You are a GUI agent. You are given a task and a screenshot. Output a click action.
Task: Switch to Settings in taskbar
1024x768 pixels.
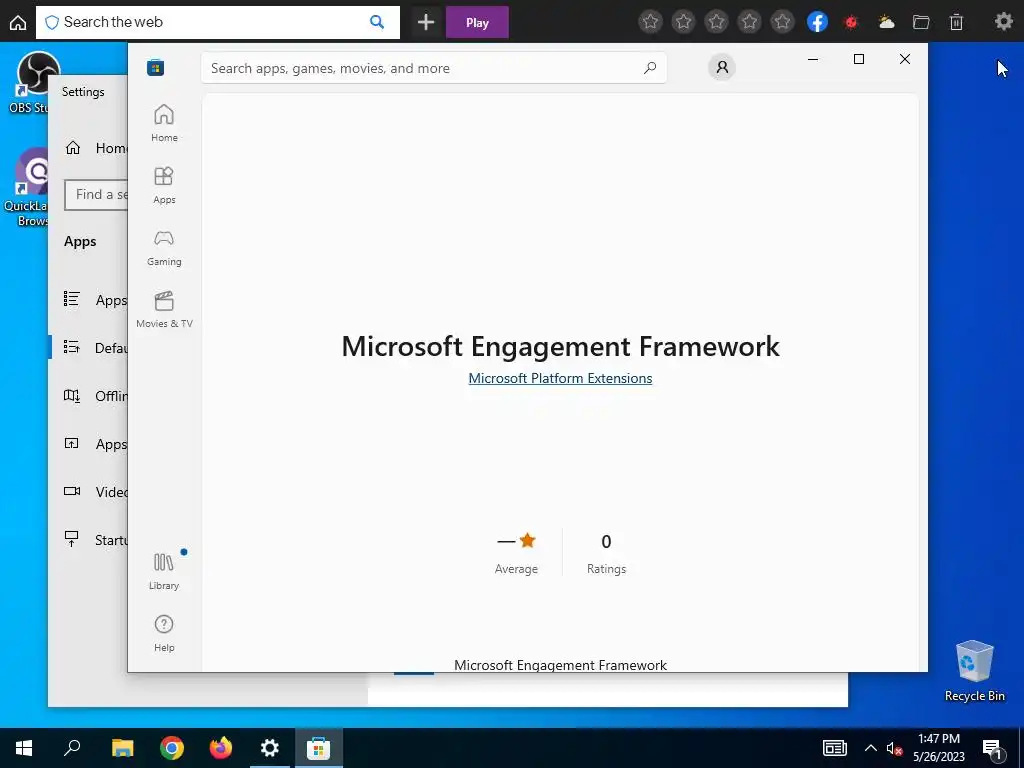(x=270, y=748)
